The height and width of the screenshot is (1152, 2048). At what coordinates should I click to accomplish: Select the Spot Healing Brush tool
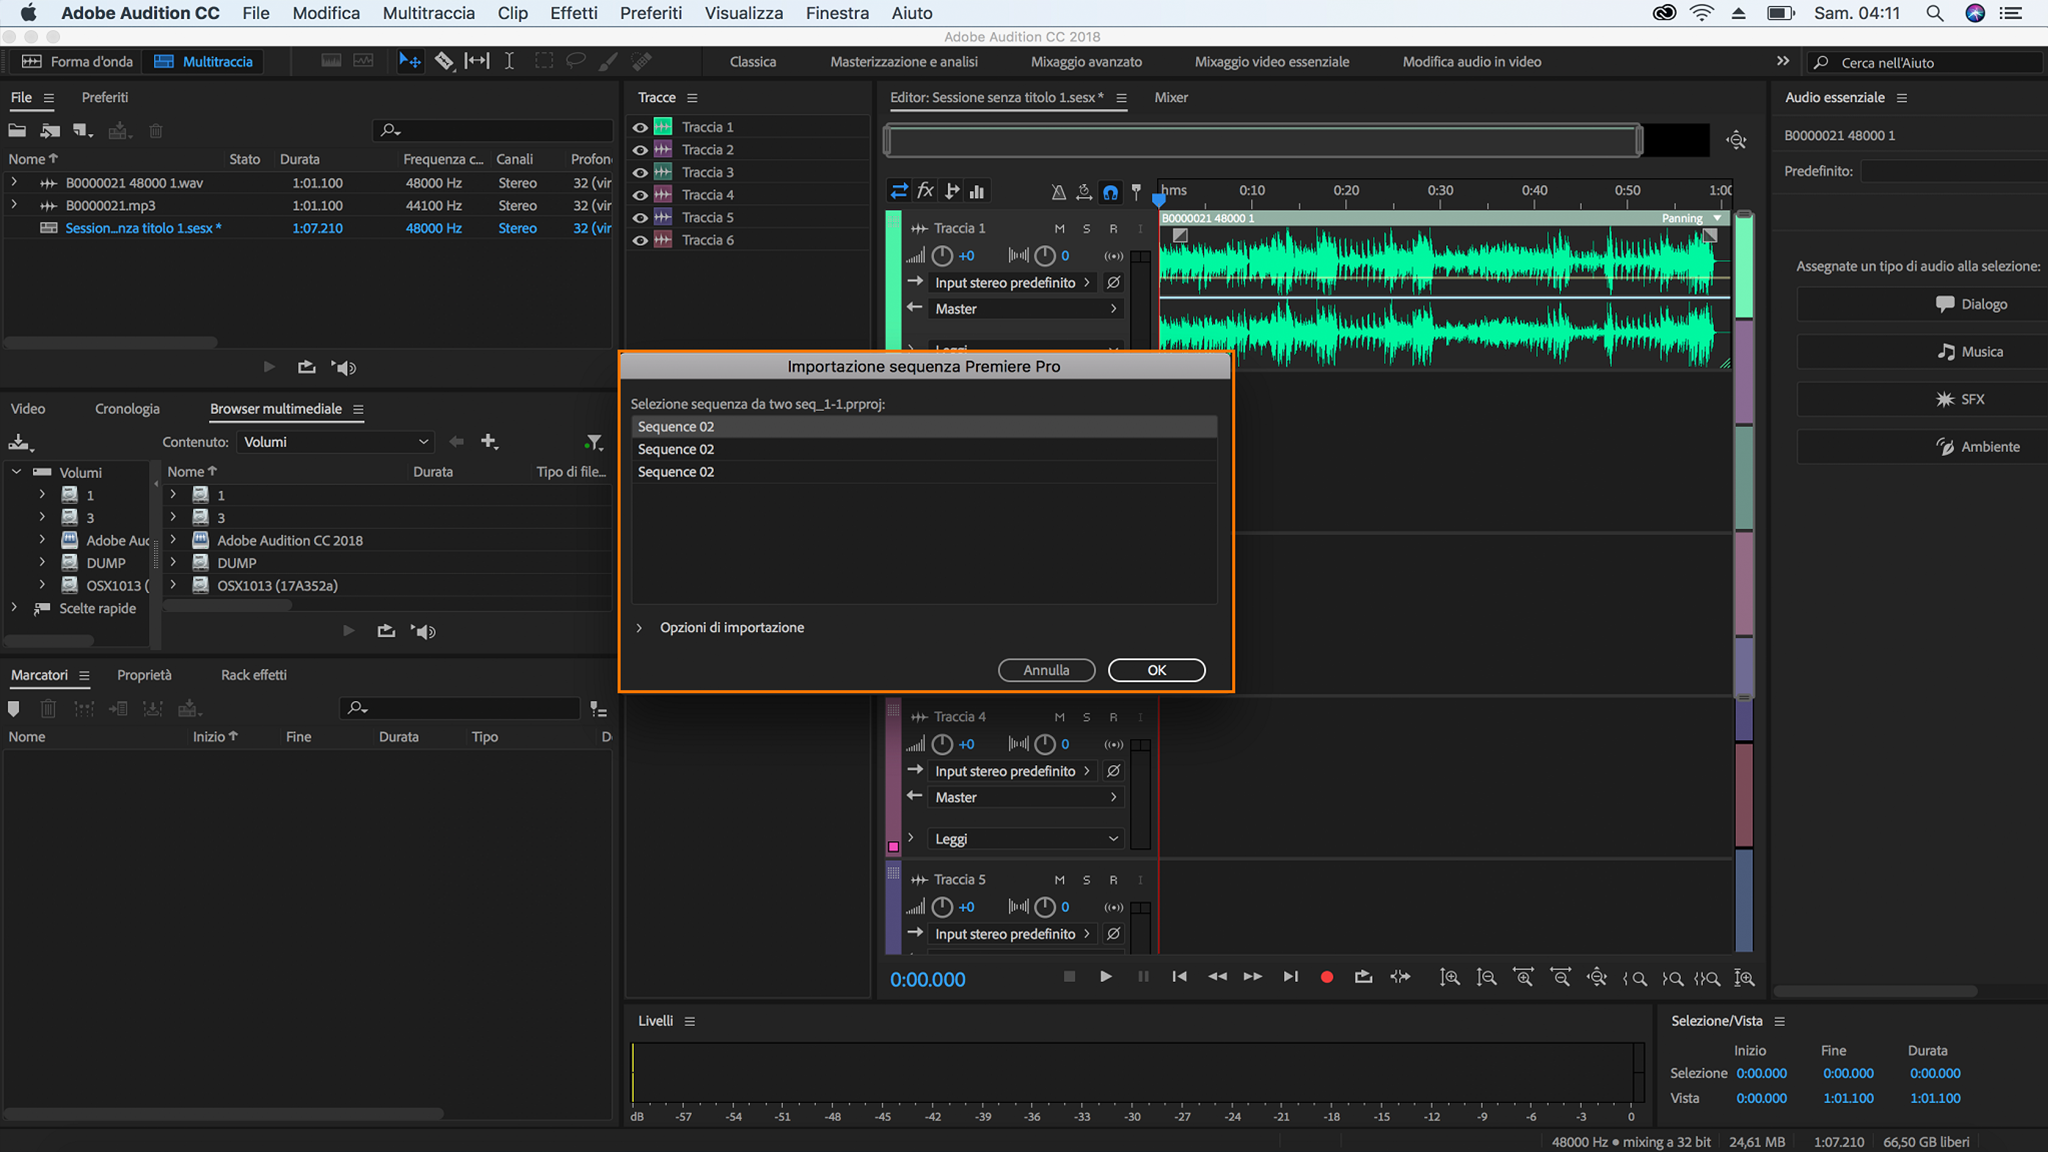point(640,61)
